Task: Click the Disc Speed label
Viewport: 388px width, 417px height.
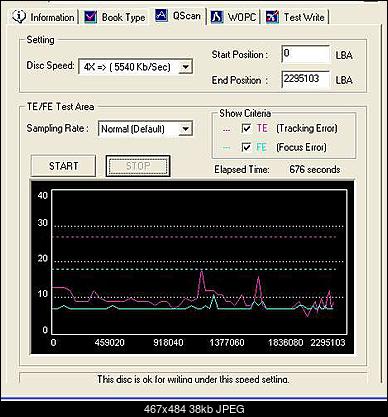Action: tap(50, 65)
